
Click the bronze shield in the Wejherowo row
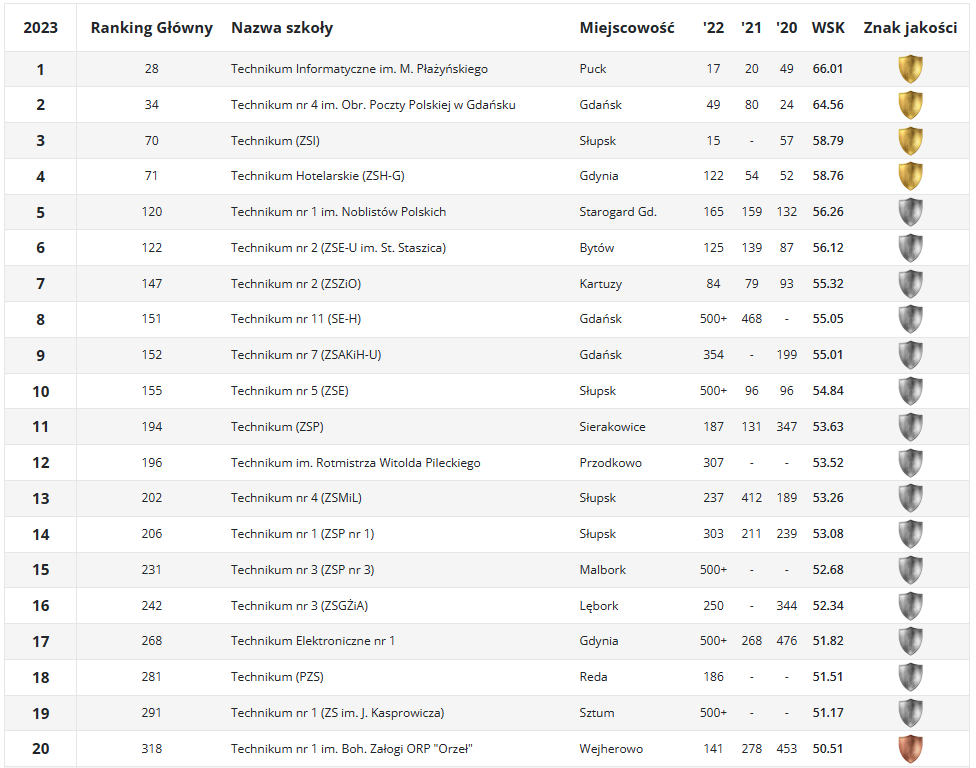[x=910, y=749]
